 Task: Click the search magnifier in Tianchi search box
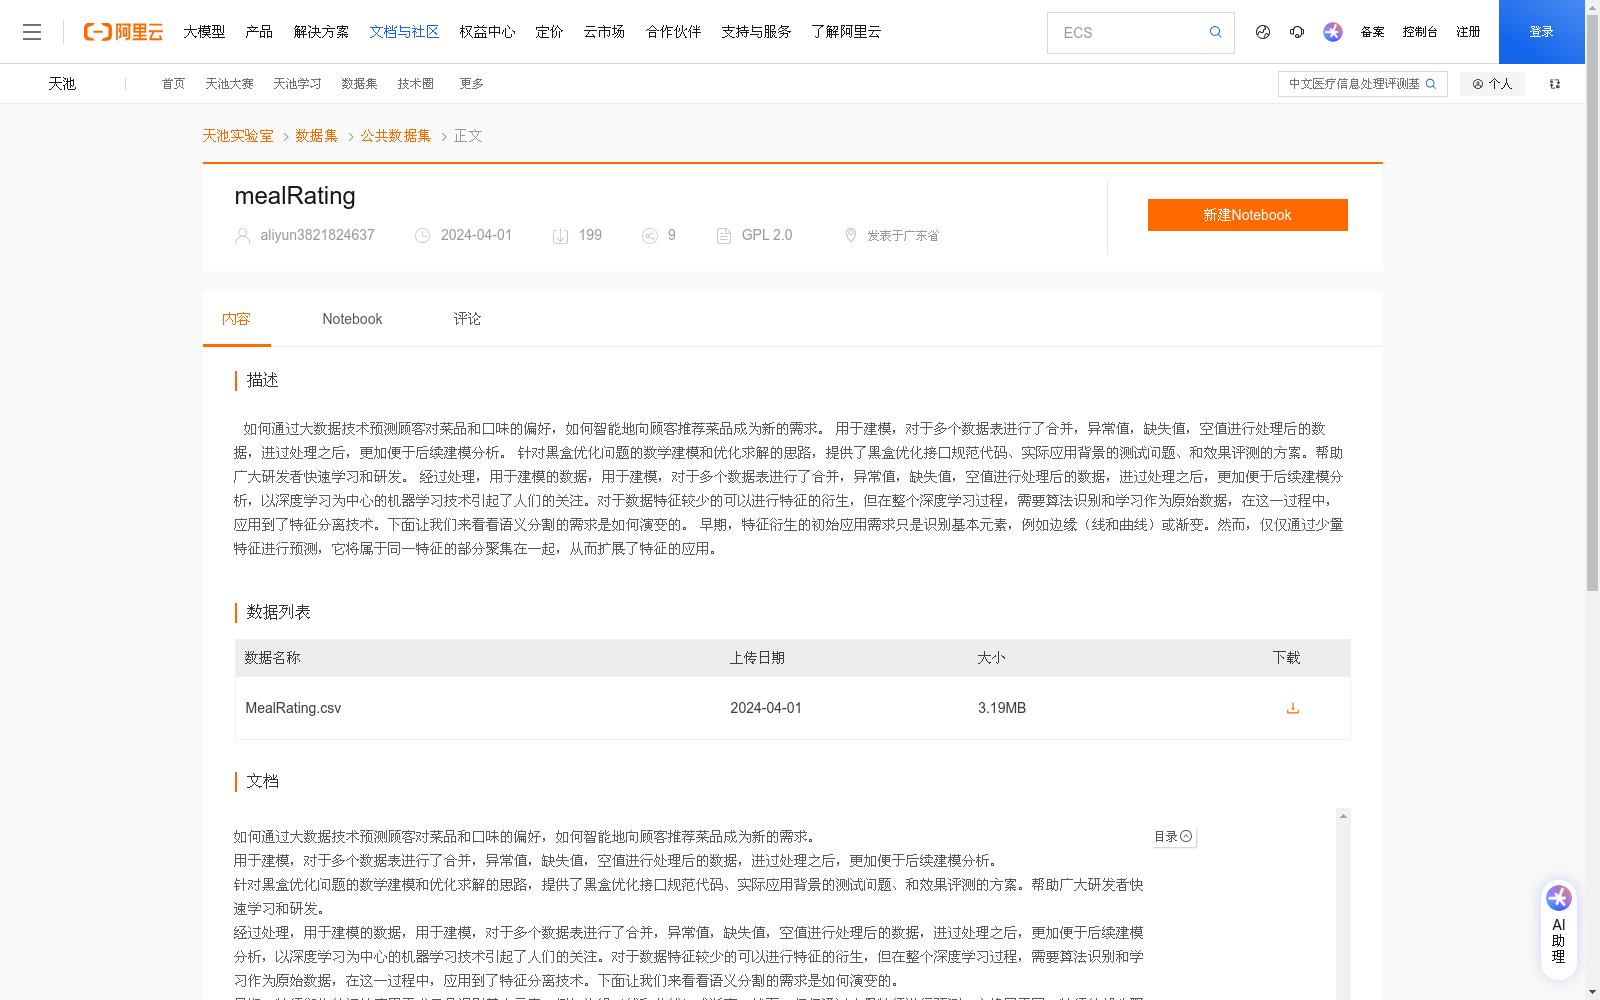click(1430, 84)
